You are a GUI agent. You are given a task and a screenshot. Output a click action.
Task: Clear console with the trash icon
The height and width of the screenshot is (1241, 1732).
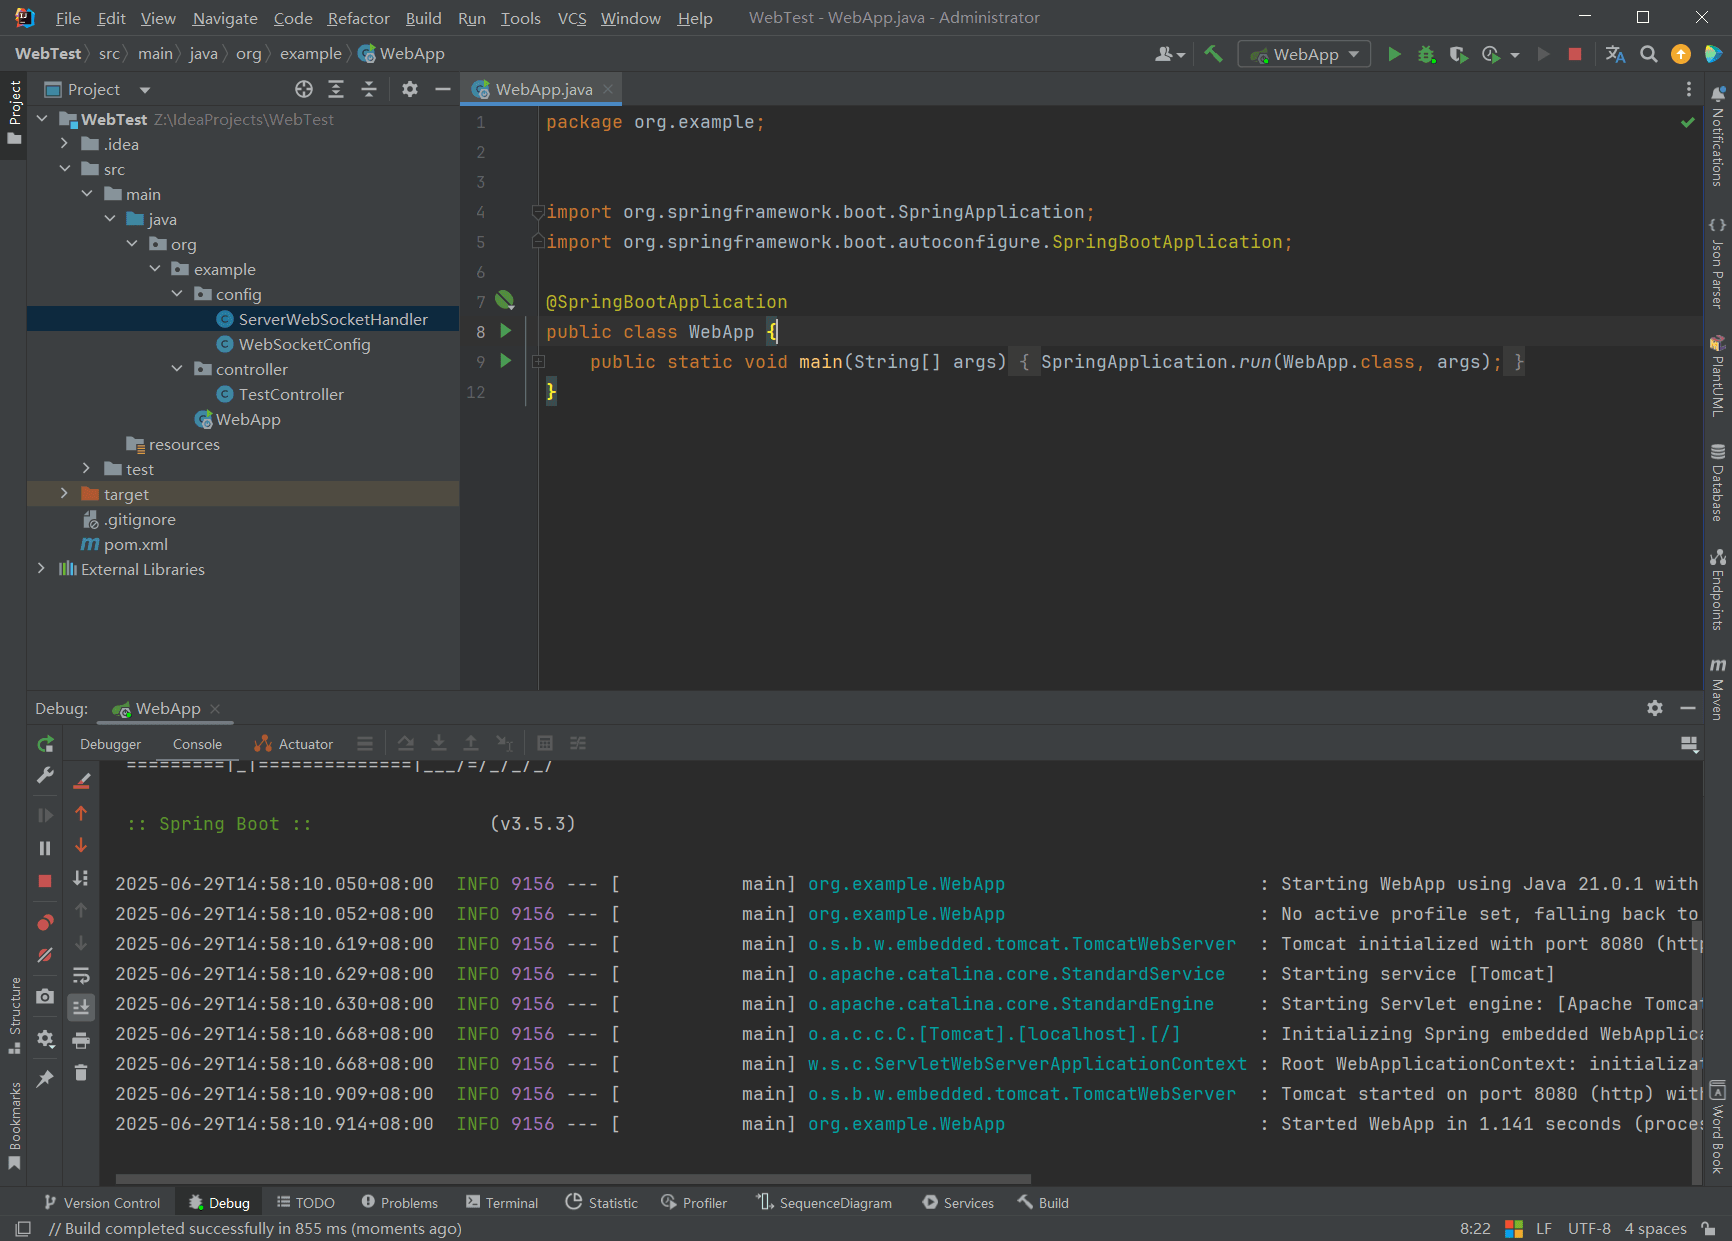pos(81,1073)
